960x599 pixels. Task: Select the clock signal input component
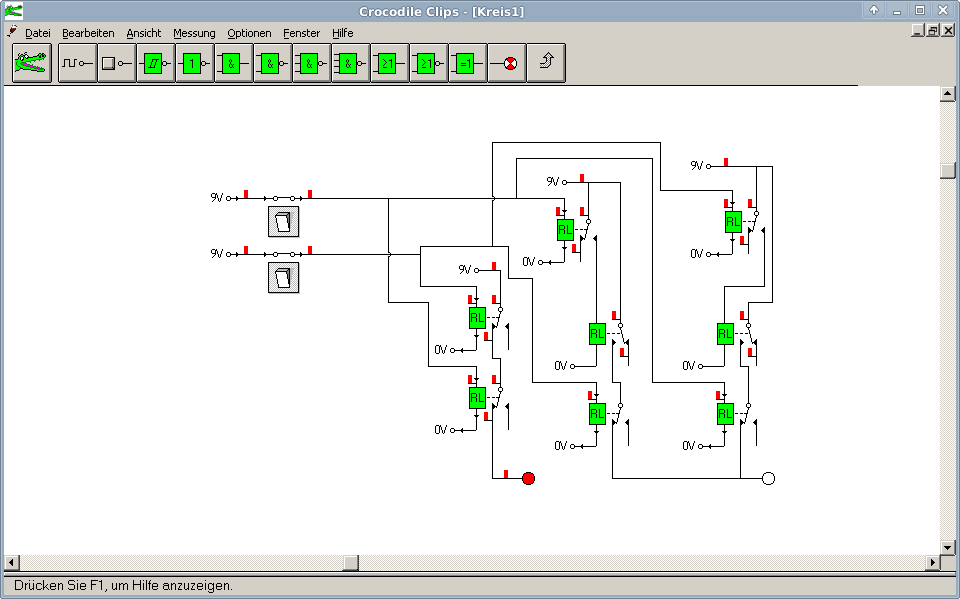(77, 63)
